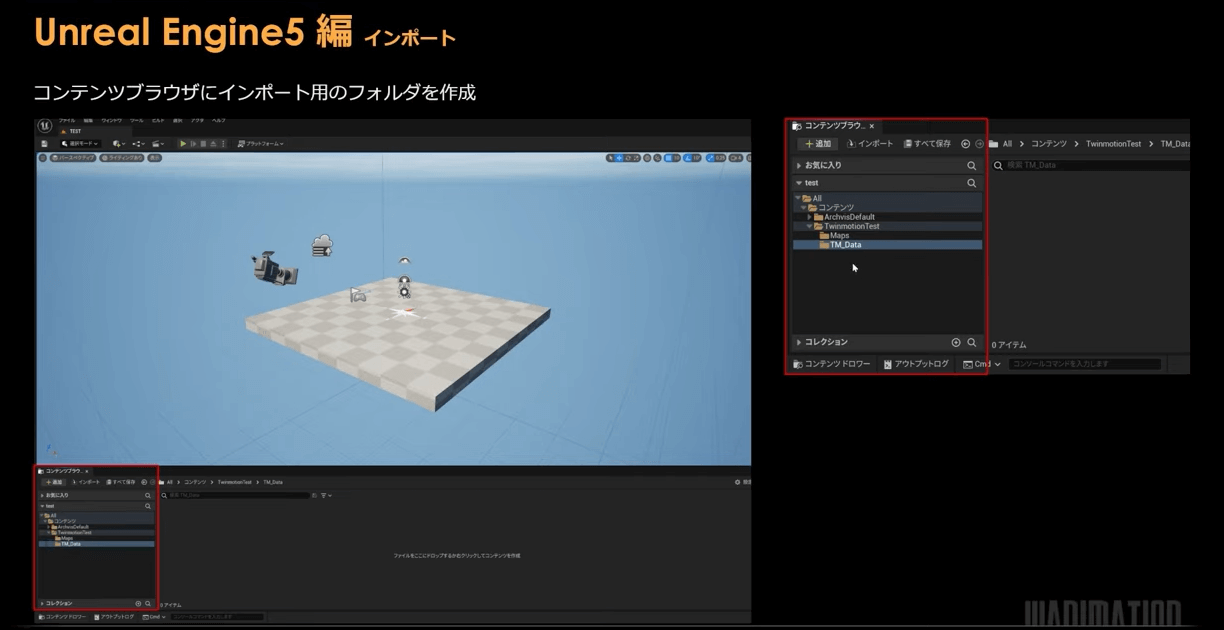1224x630 pixels.
Task: Click the 追加 button in enlarged Content Browser
Action: coord(819,144)
